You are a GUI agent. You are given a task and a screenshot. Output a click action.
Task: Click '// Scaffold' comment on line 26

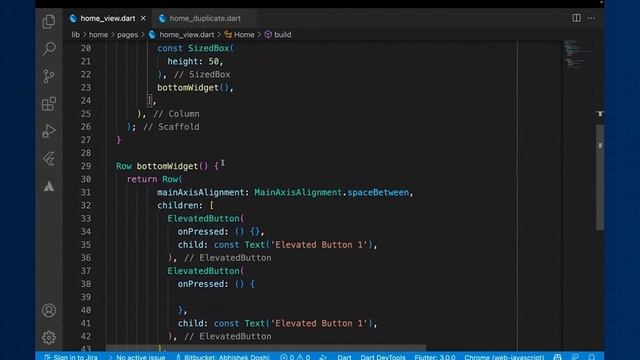171,127
